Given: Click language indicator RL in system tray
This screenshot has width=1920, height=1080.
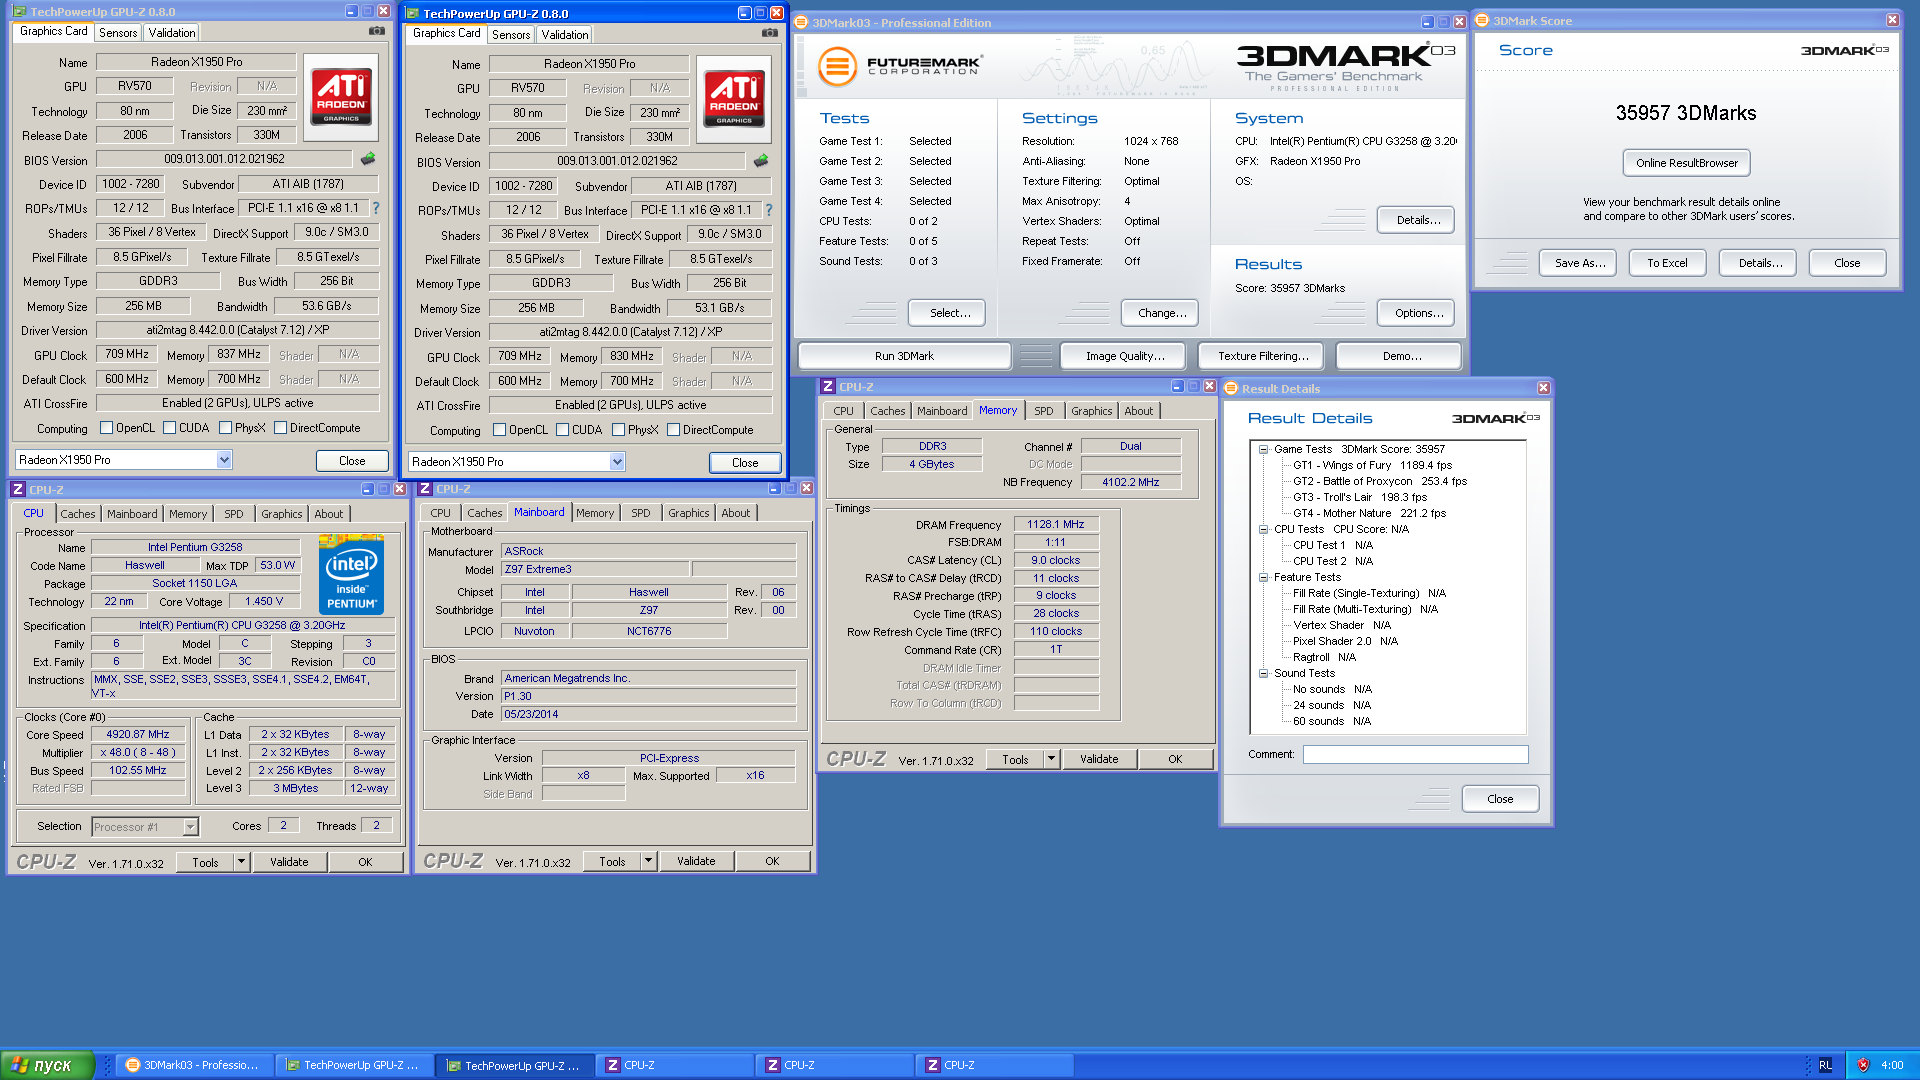Looking at the screenshot, I should (x=1825, y=1065).
